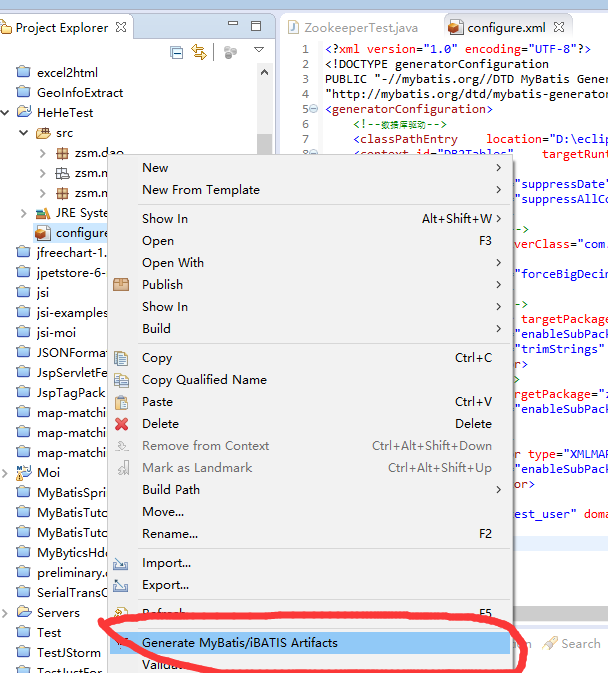Click the JRE System Library icon

tap(43, 213)
